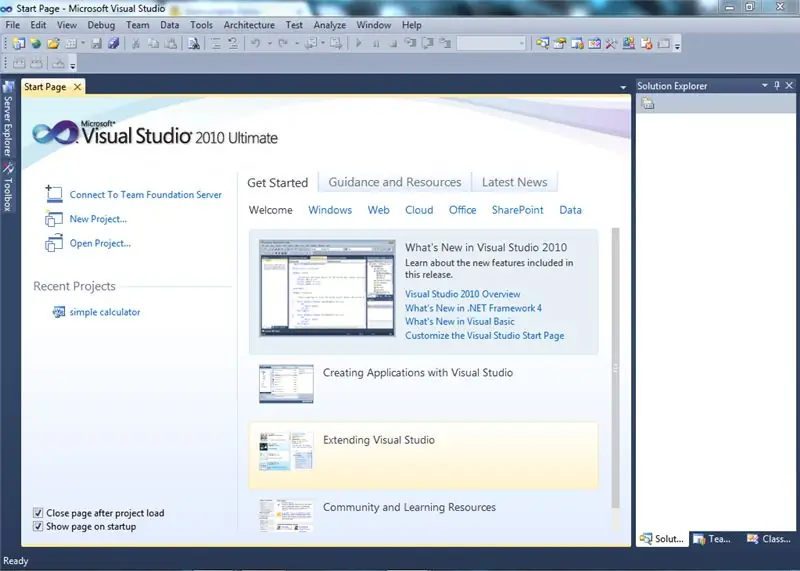
Task: Click the icon inside Solution Explorer panel
Action: tap(648, 104)
